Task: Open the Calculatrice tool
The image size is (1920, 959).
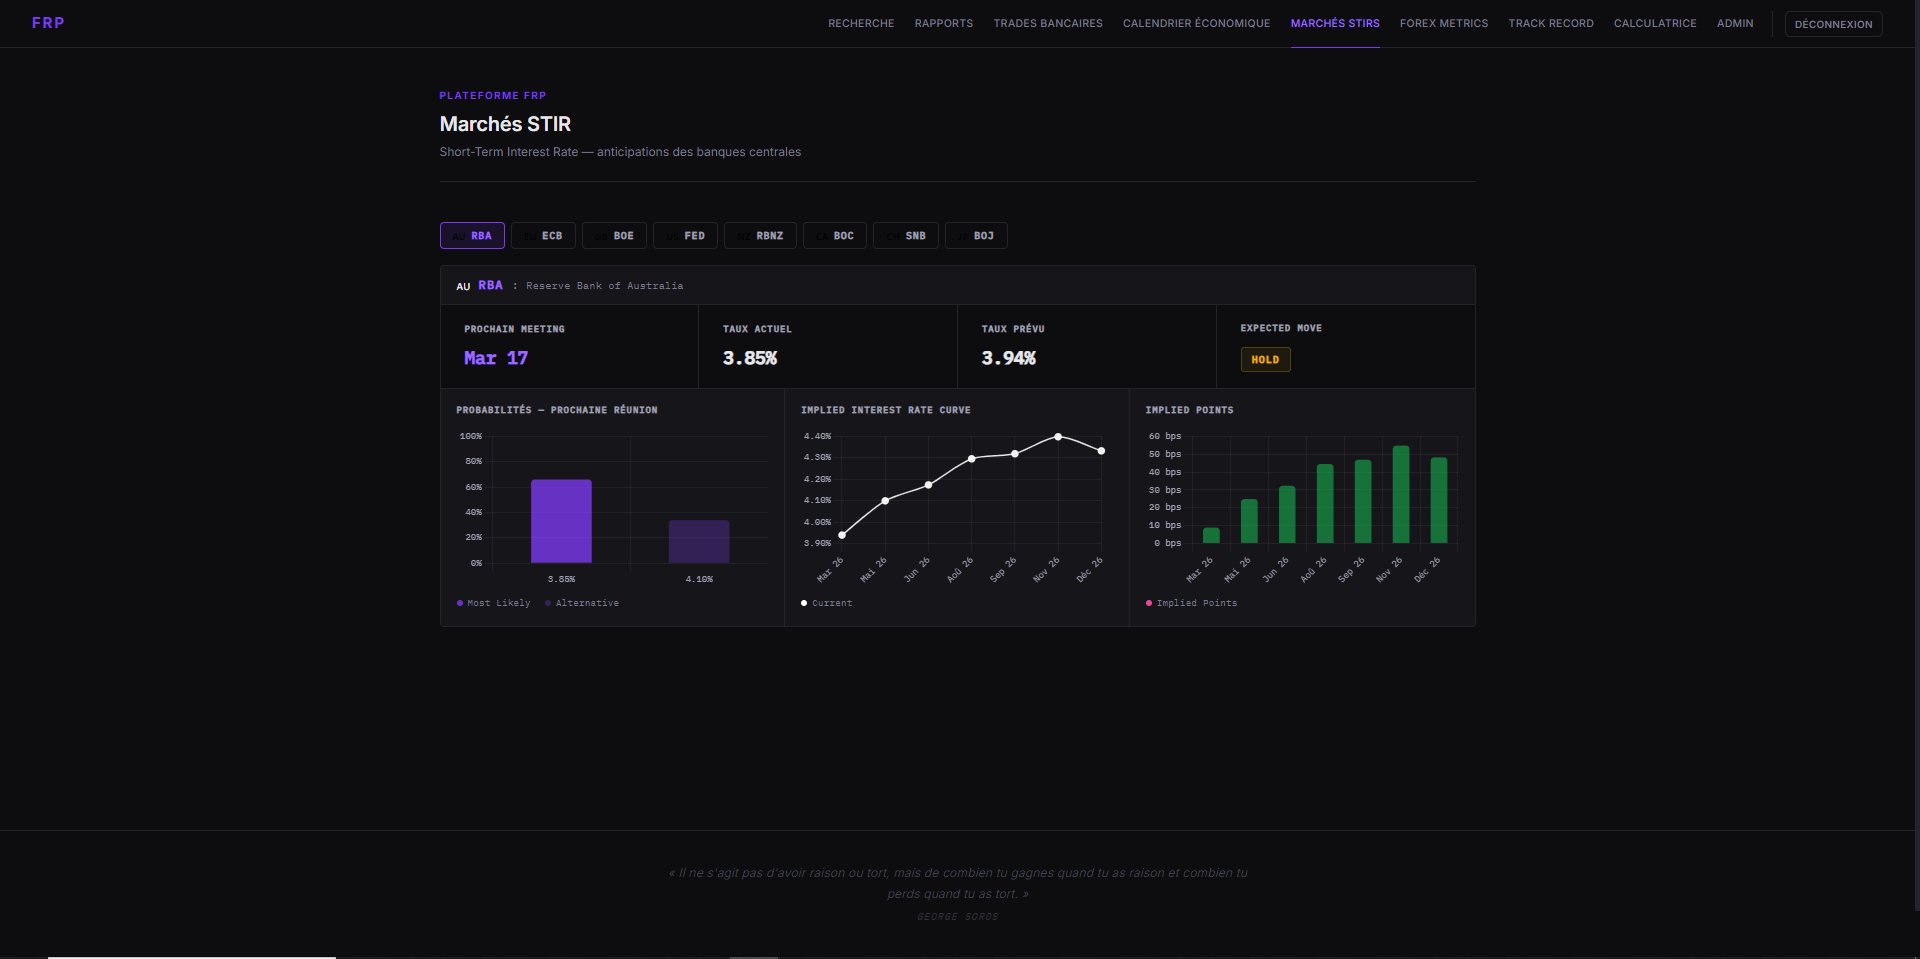Action: (1654, 23)
